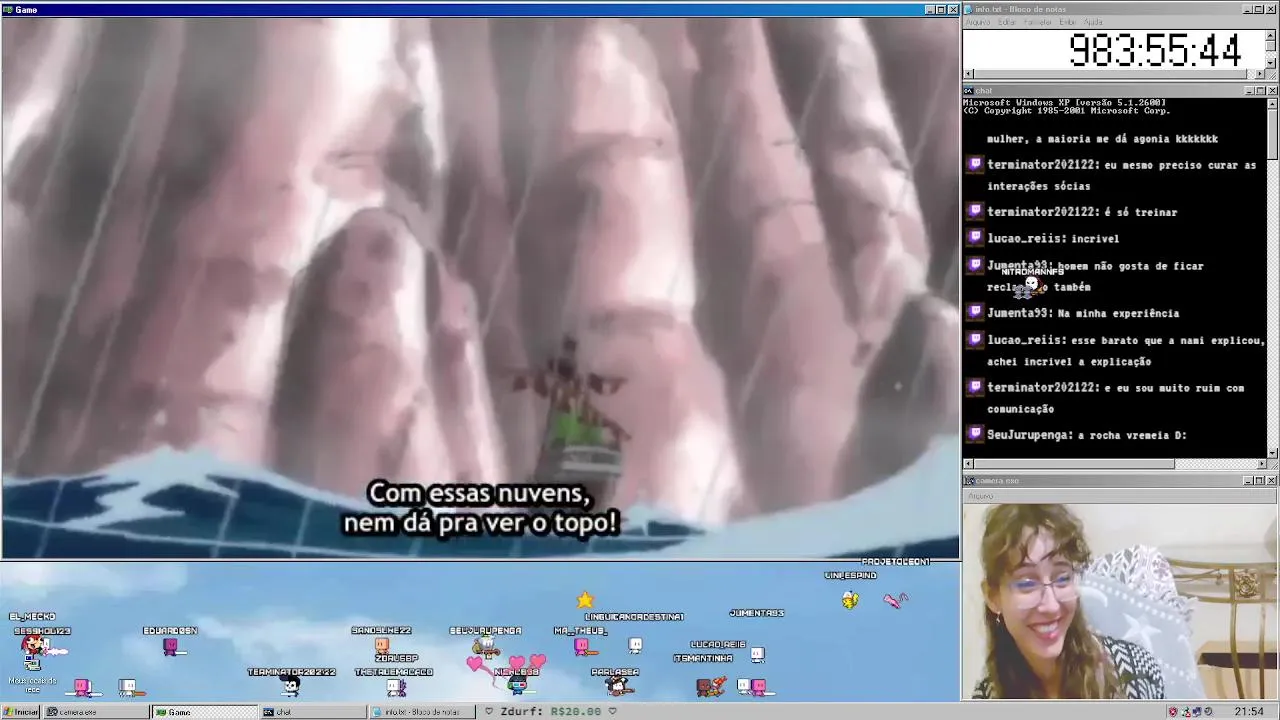Click the message 'terminator202122: é só treinar'
This screenshot has width=1280, height=720.
point(1082,212)
